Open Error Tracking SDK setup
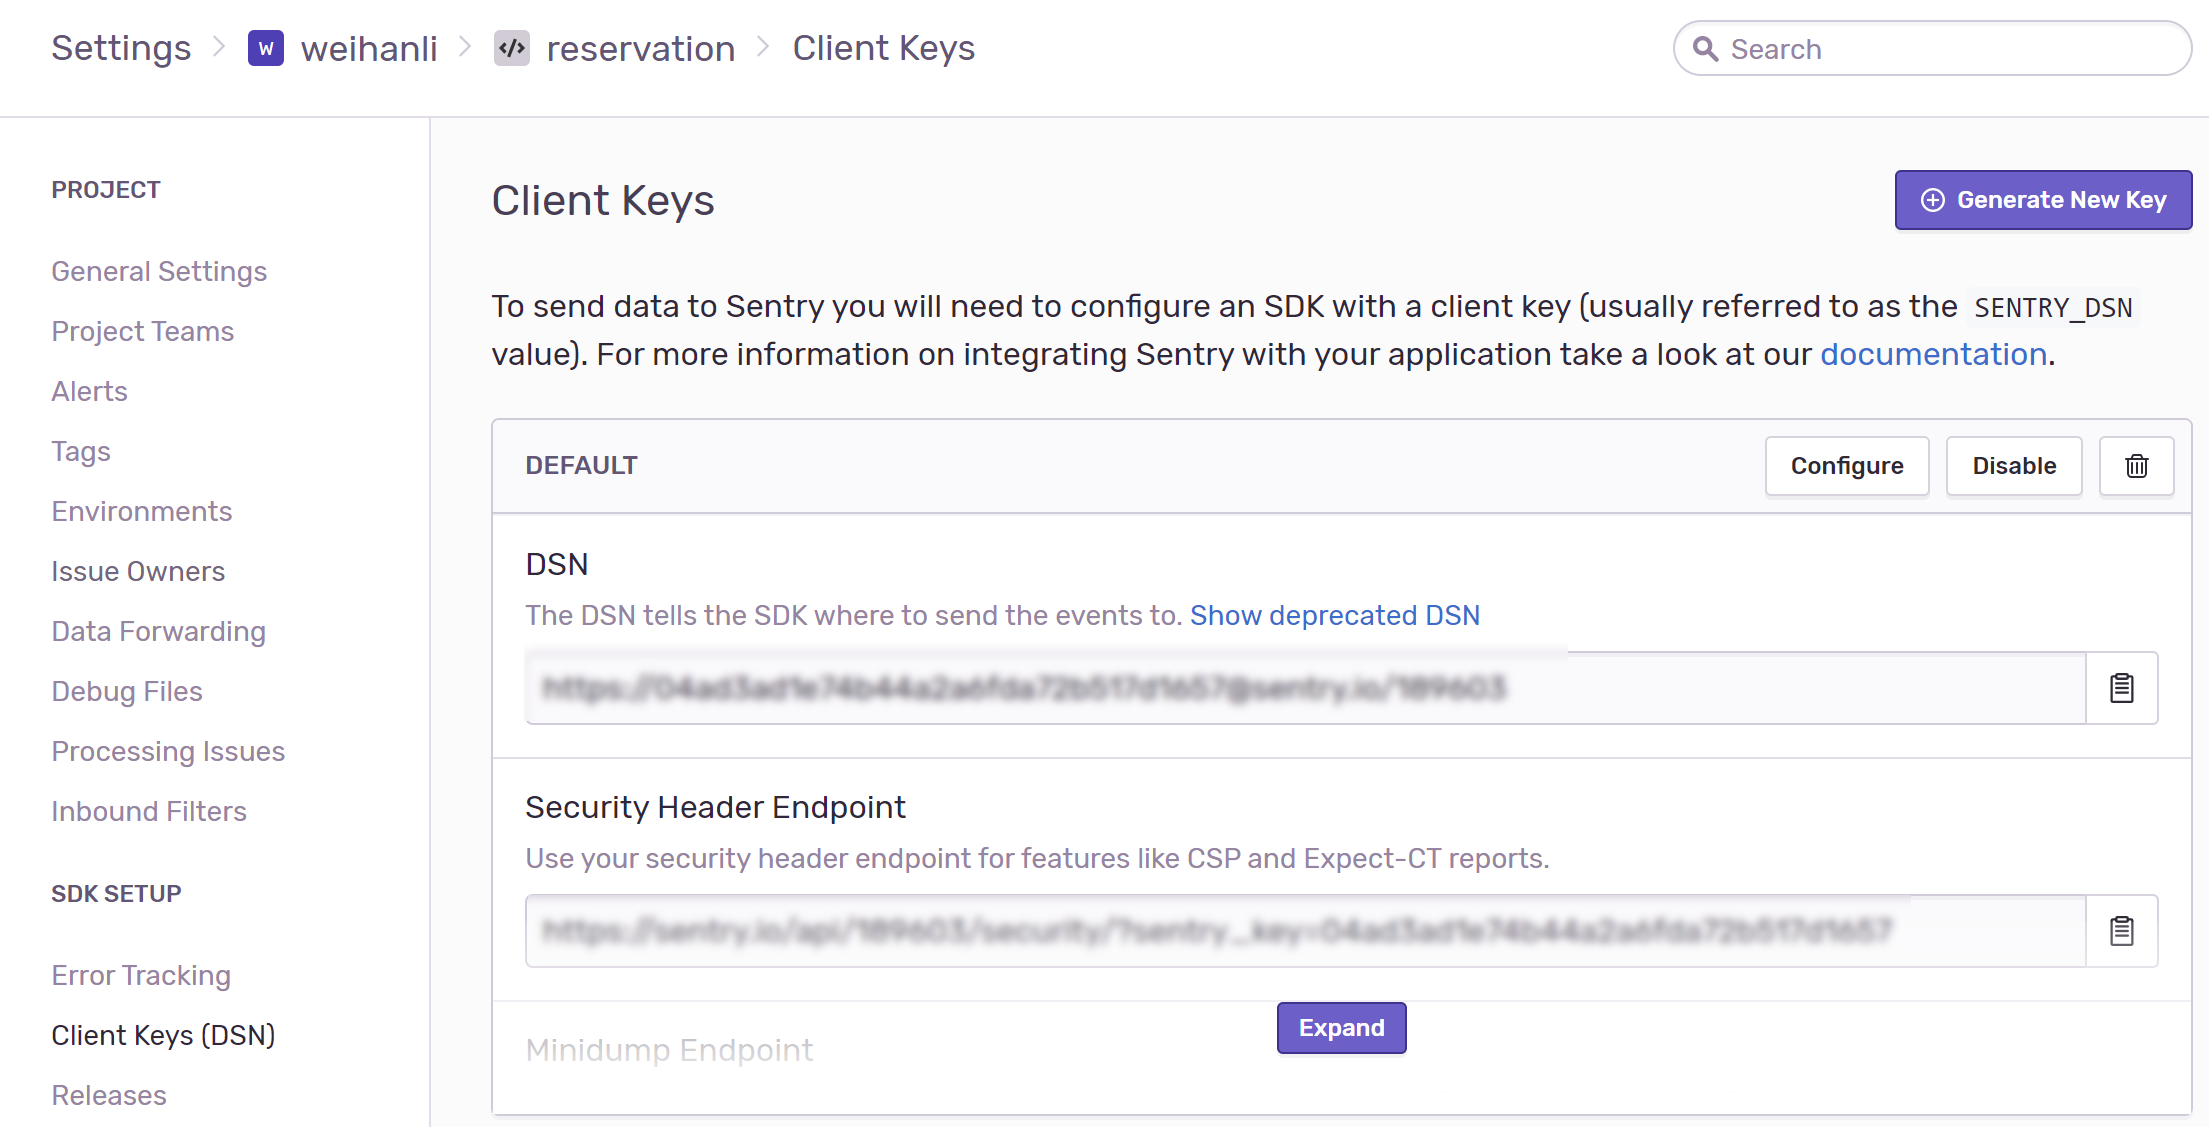Viewport: 2209px width, 1127px height. tap(141, 975)
